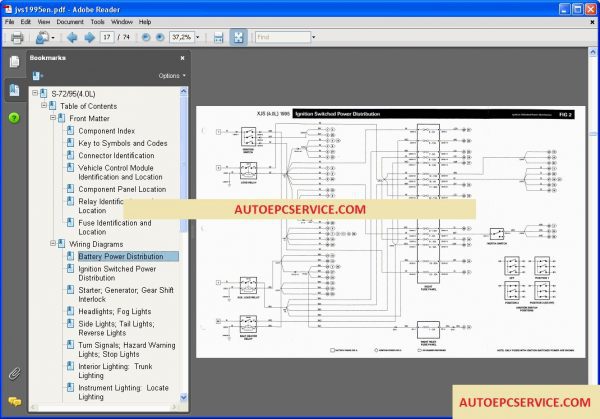
Task: Click the green help question icon
Action: (x=14, y=118)
